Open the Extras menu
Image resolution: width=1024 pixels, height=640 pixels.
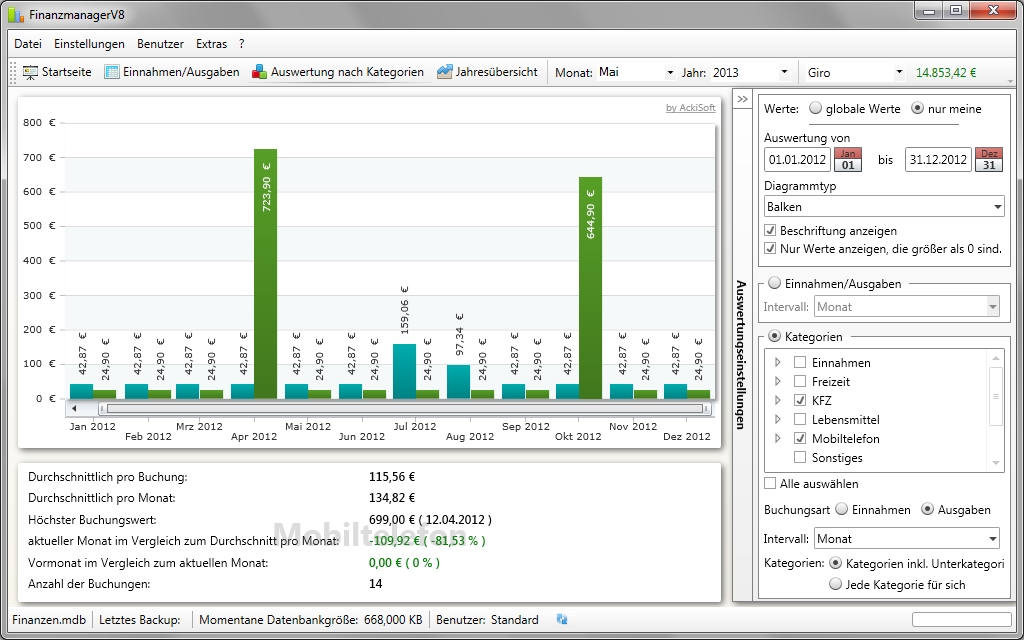pos(212,44)
